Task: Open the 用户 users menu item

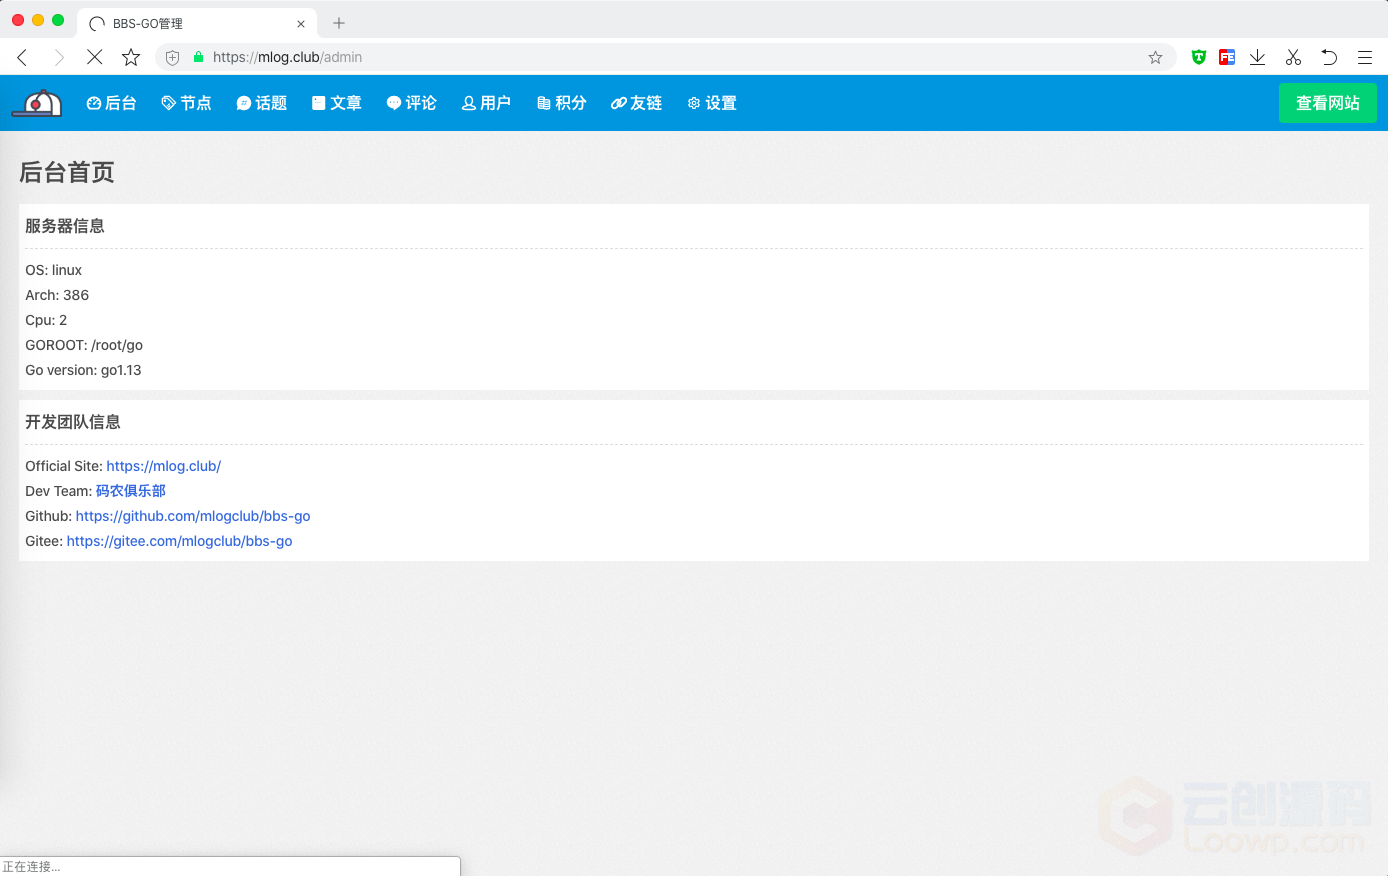Action: pos(487,103)
